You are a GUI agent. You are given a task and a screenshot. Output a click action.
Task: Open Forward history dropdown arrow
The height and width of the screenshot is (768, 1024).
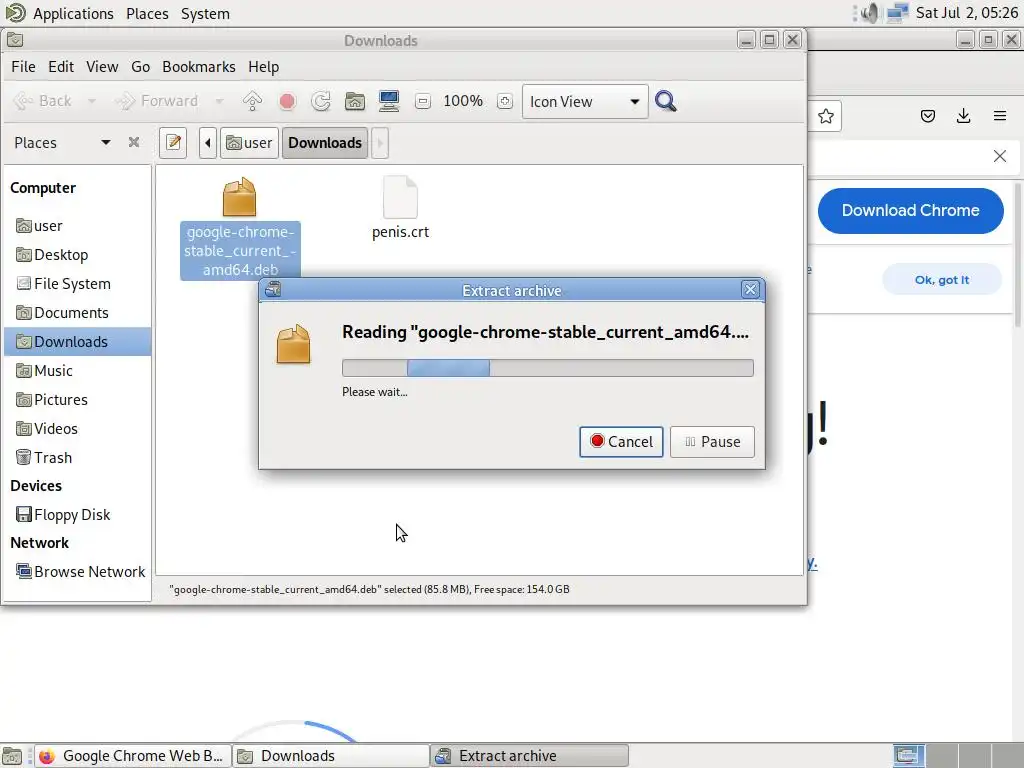click(219, 101)
